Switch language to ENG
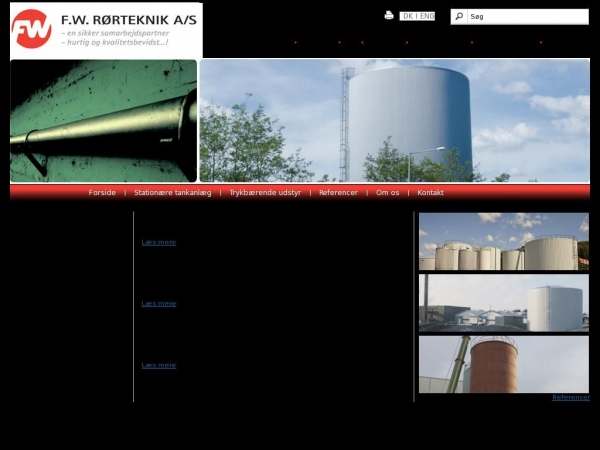The height and width of the screenshot is (450, 600). [426, 16]
